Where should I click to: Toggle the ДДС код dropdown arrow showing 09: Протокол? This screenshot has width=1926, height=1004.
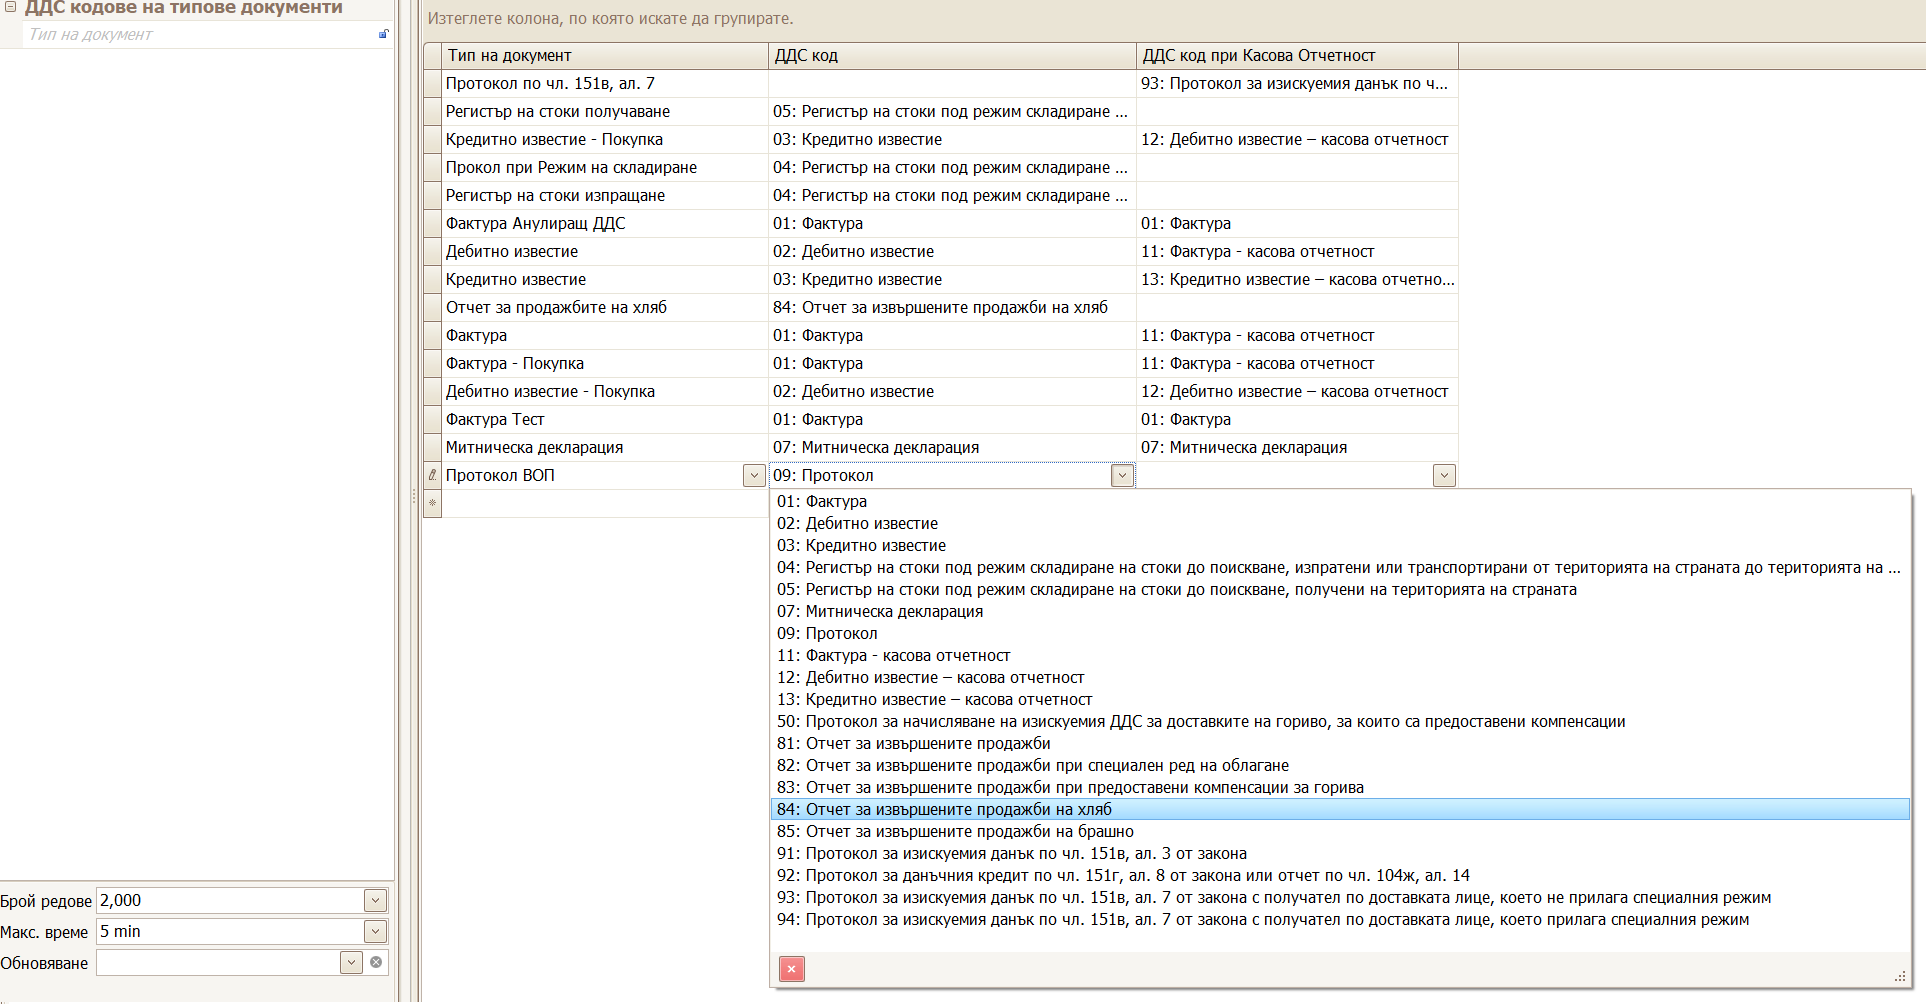pos(1122,476)
